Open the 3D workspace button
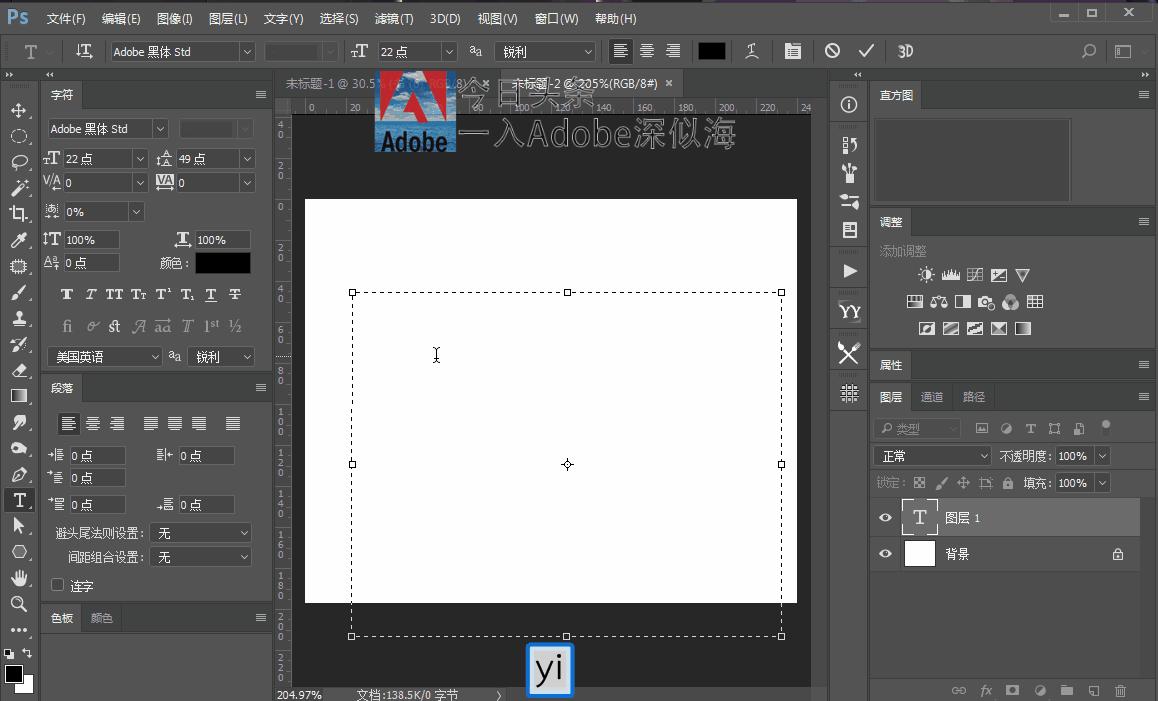The image size is (1158, 701). pyautogui.click(x=905, y=51)
